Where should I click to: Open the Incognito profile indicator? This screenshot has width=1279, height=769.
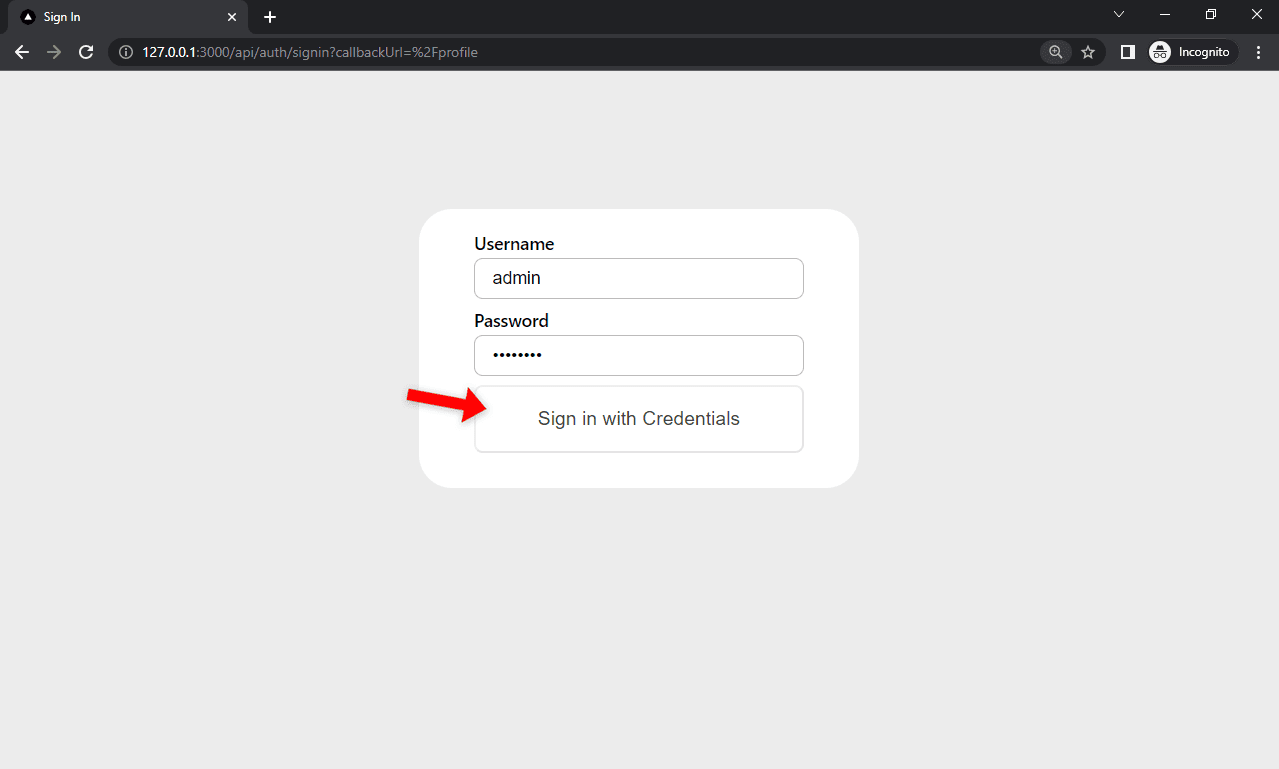(1192, 52)
